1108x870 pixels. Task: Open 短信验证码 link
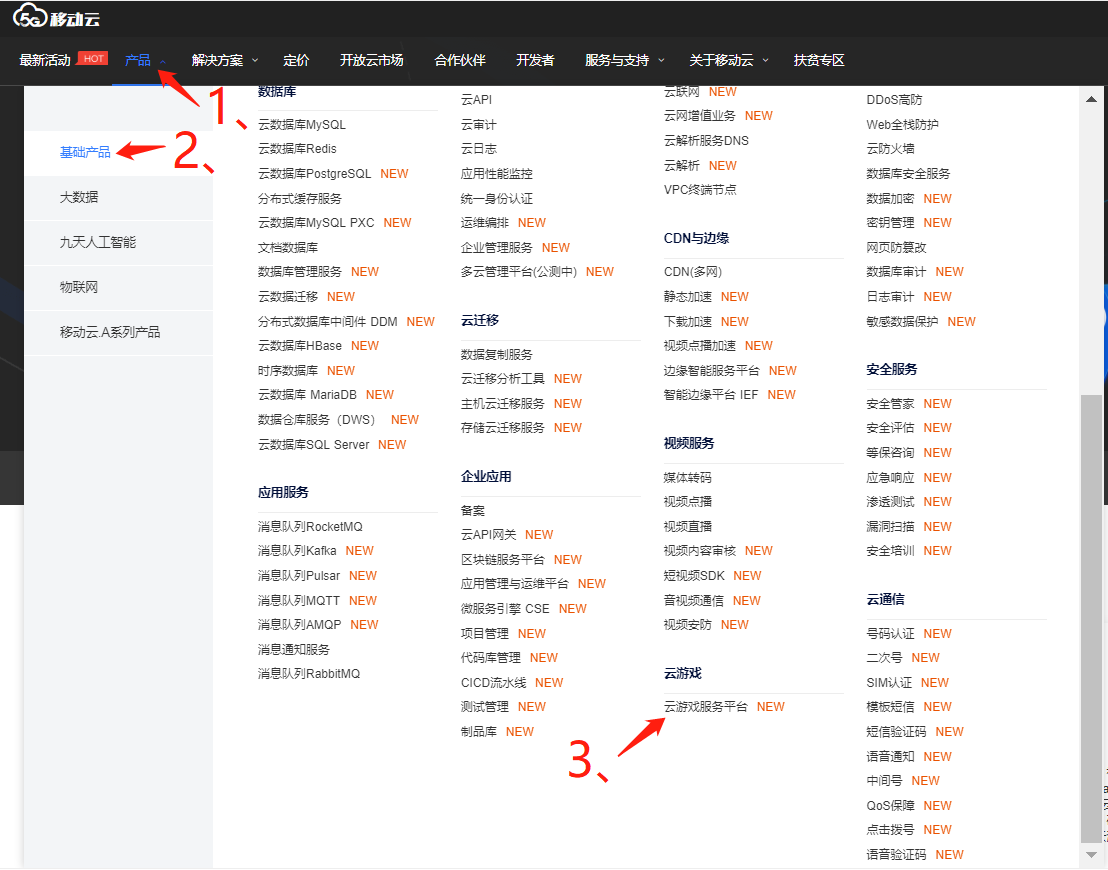896,731
